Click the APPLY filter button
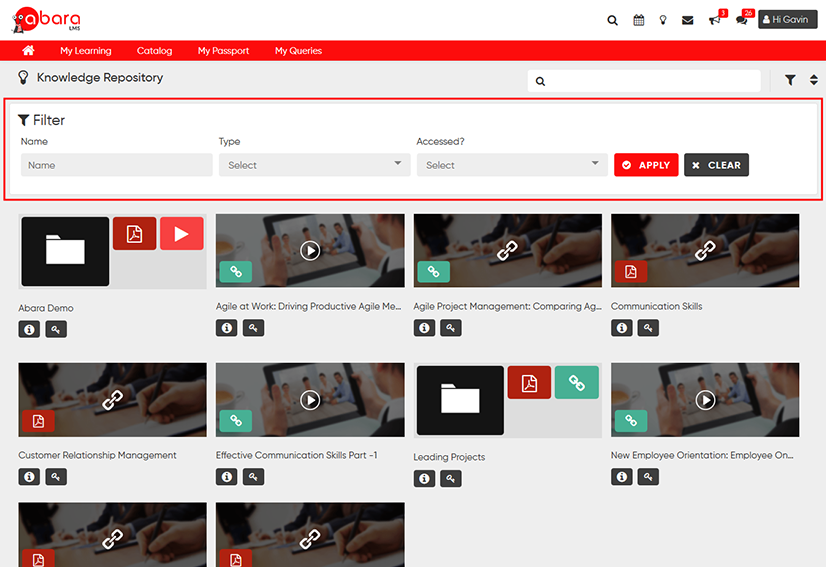The width and height of the screenshot is (826, 567). 646,165
